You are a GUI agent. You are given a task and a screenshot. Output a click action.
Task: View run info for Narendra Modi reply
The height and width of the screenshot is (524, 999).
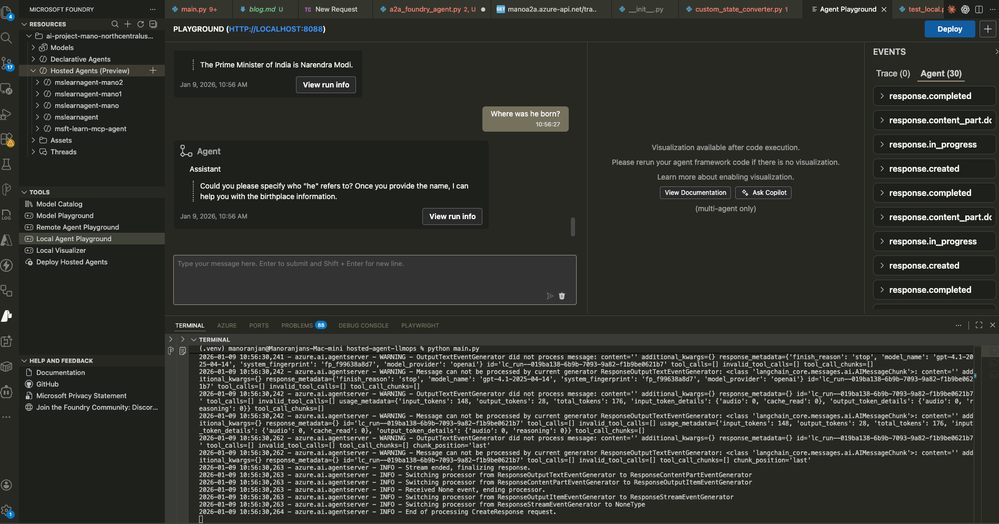pos(326,85)
